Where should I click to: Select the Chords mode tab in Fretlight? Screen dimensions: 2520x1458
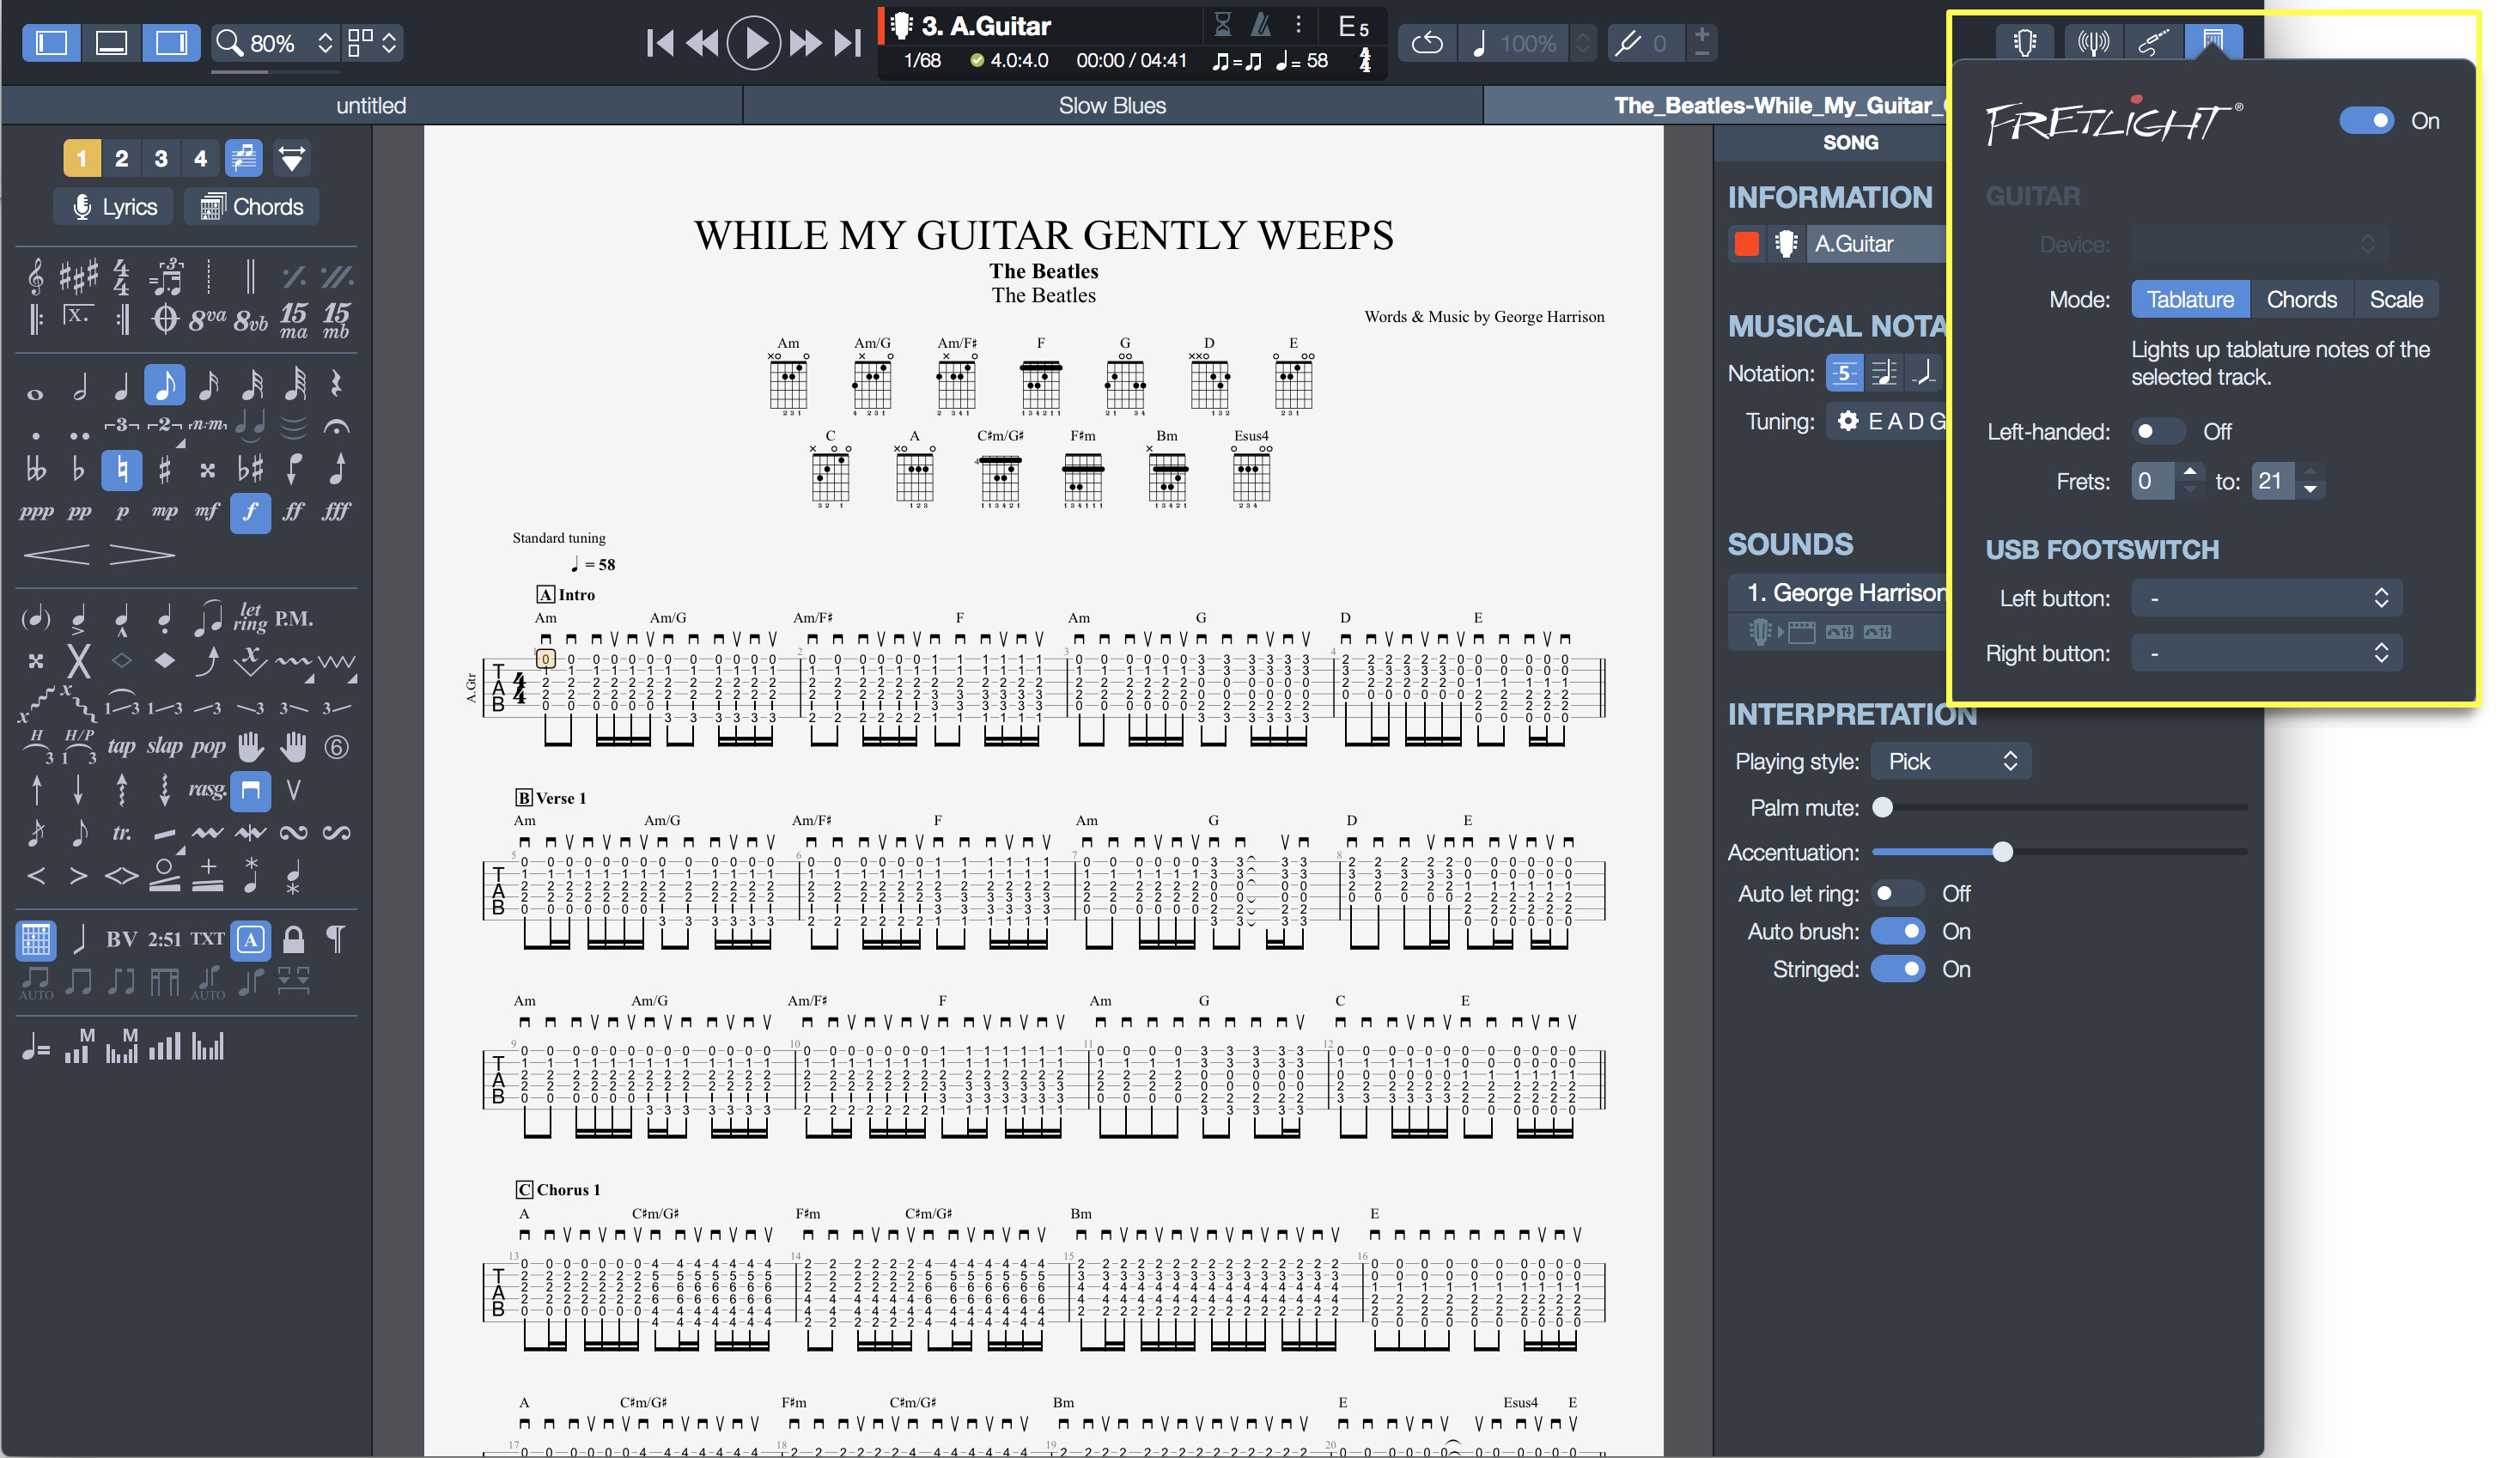click(2299, 299)
